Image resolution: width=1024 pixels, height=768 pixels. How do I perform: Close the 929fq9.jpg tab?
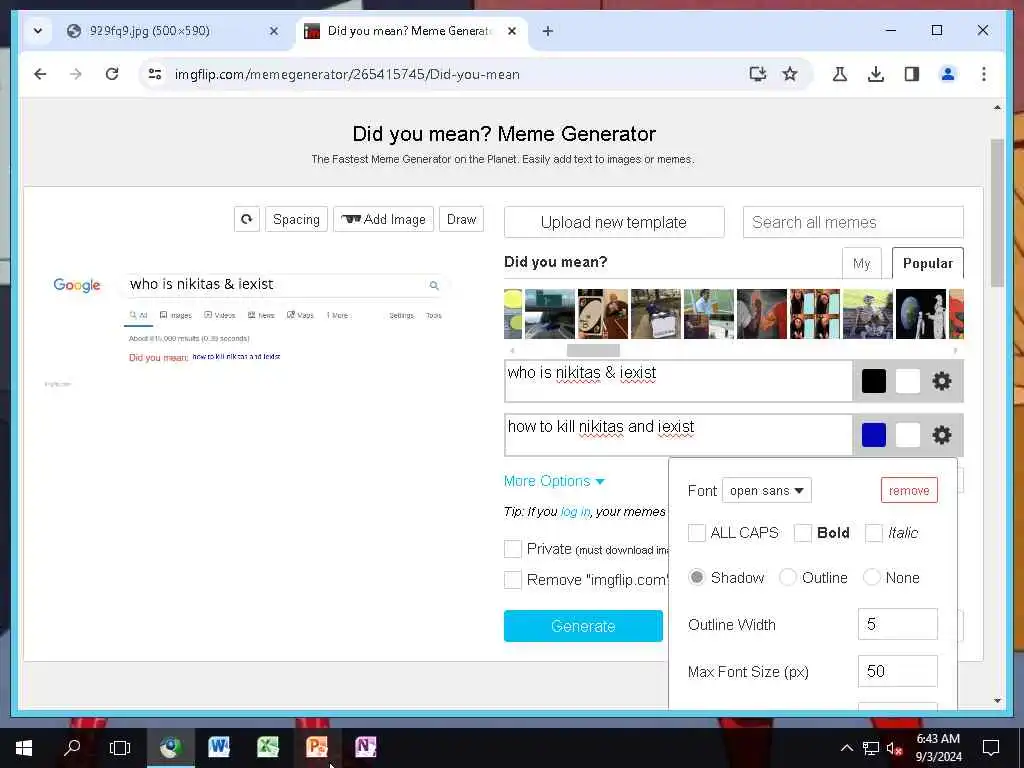click(274, 31)
